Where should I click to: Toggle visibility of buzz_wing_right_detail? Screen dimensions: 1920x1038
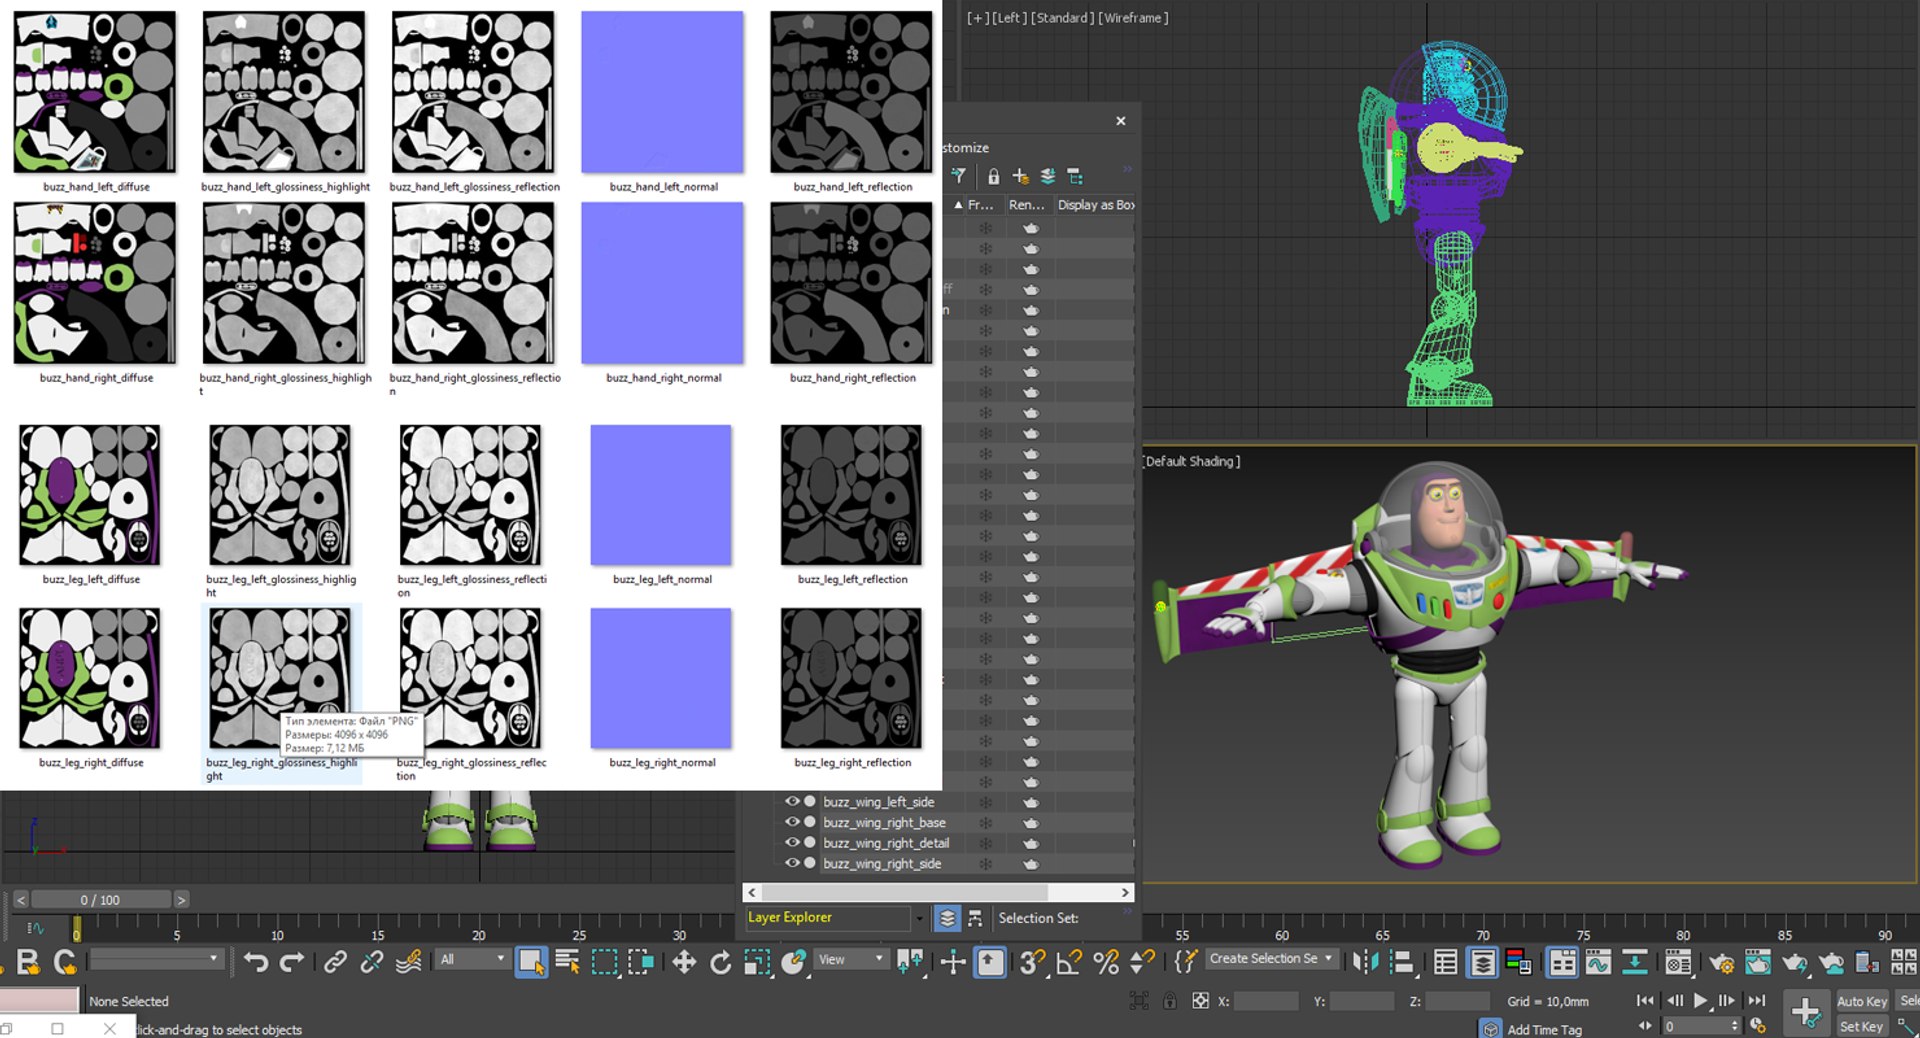792,842
